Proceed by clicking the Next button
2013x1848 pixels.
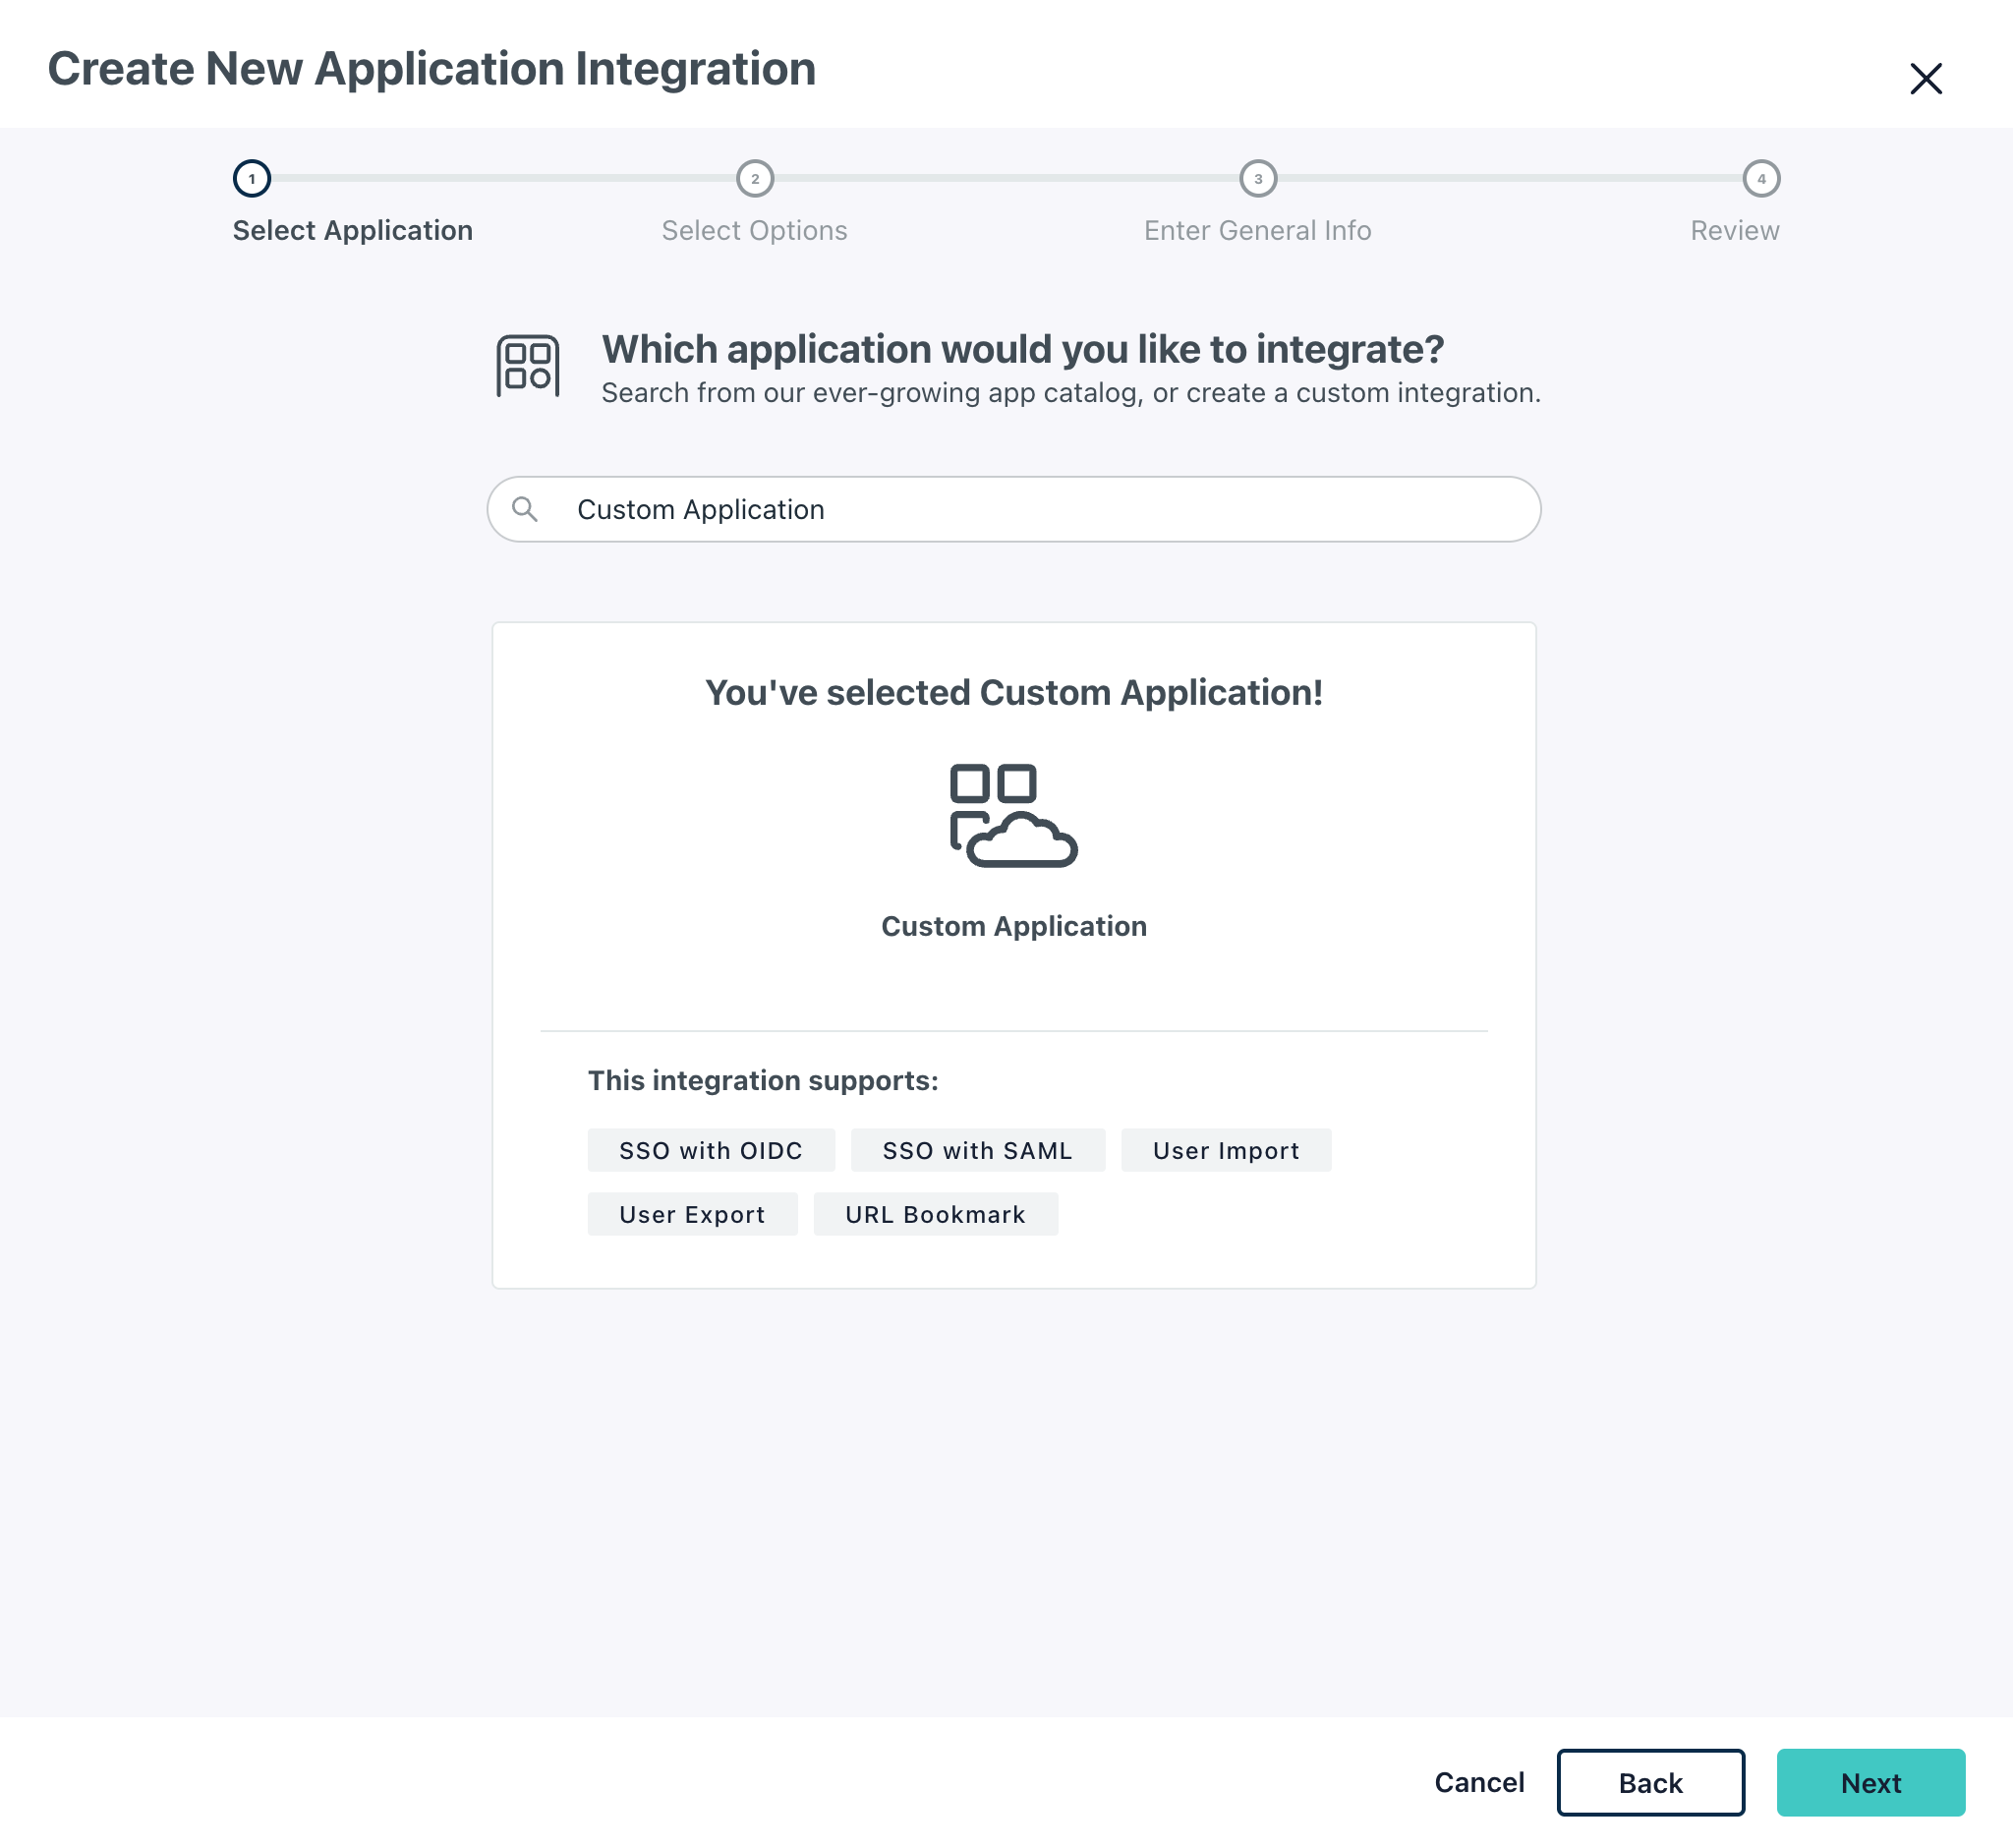pyautogui.click(x=1871, y=1782)
